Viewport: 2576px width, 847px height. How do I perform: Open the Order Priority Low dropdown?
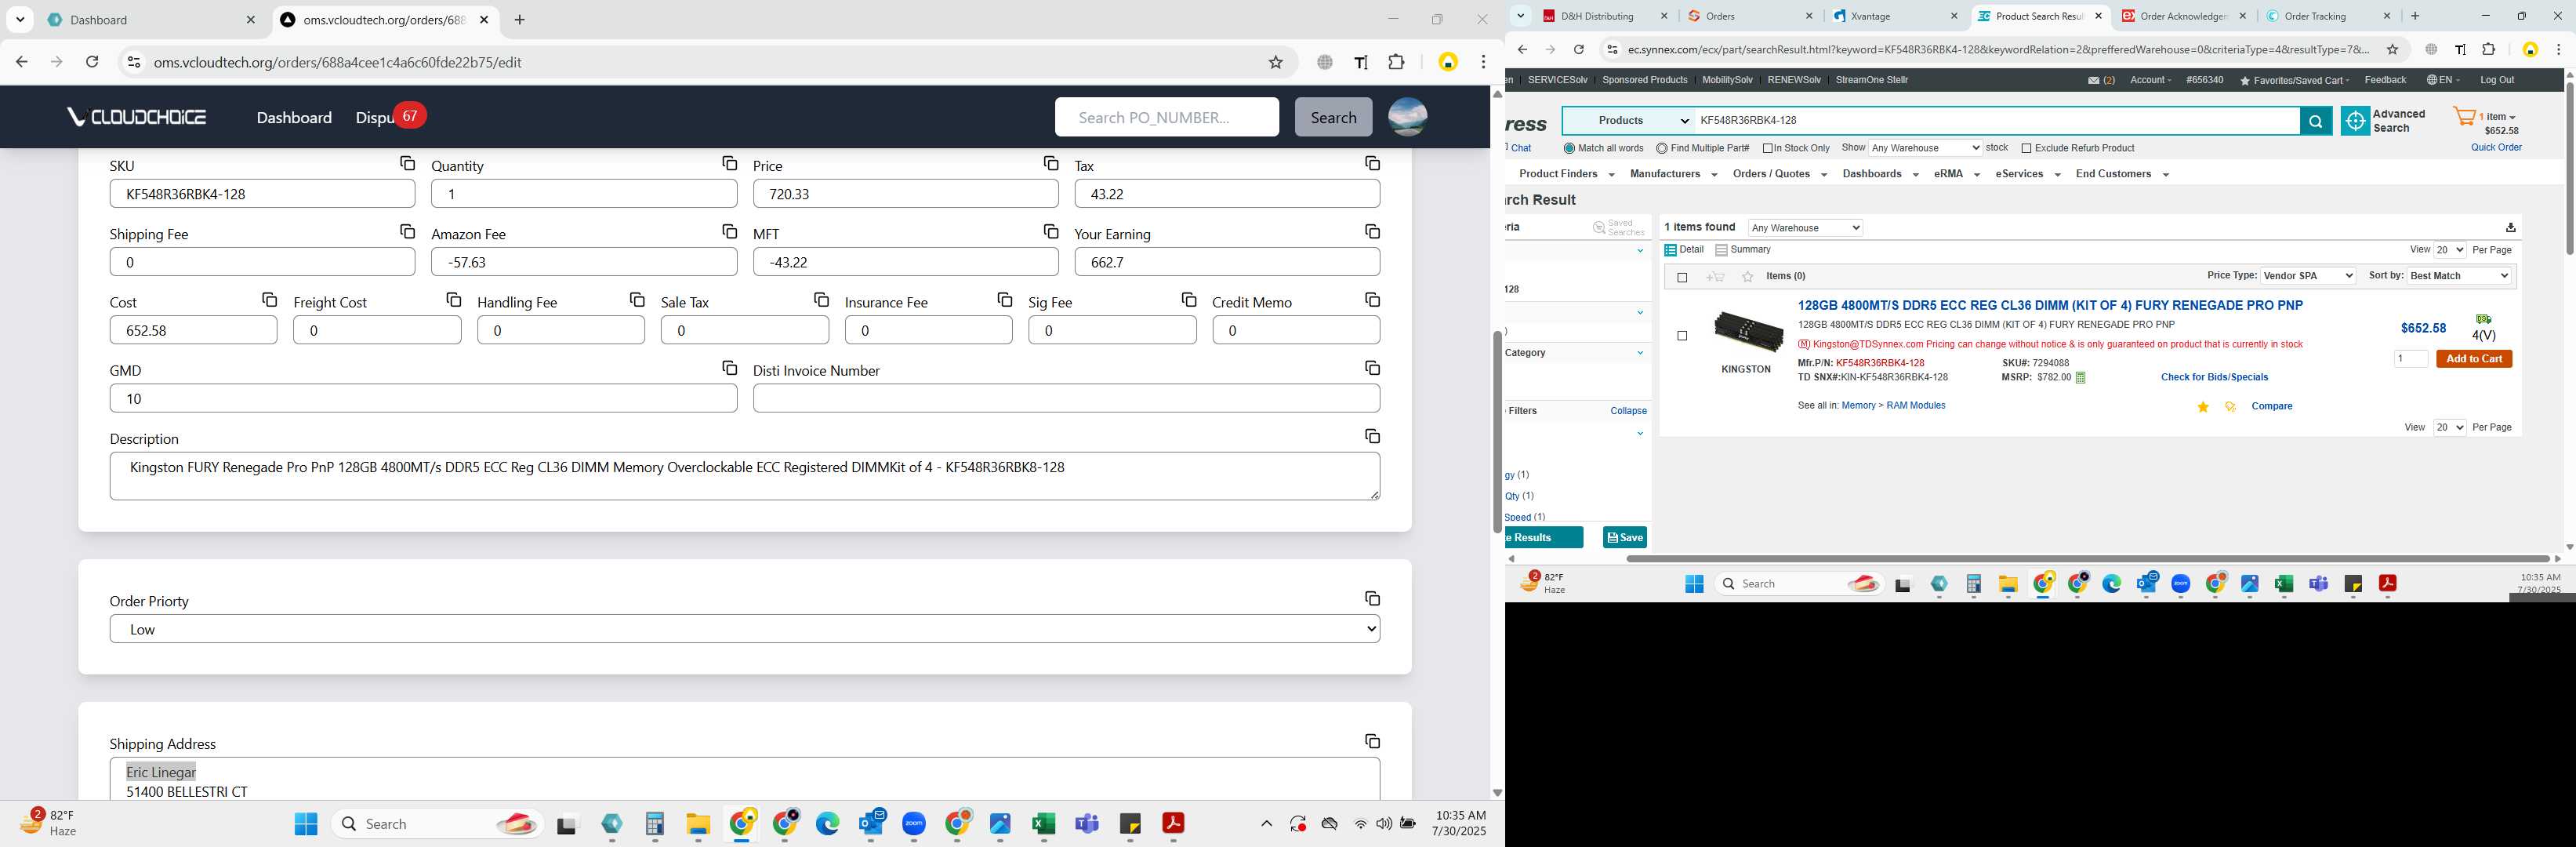[744, 629]
